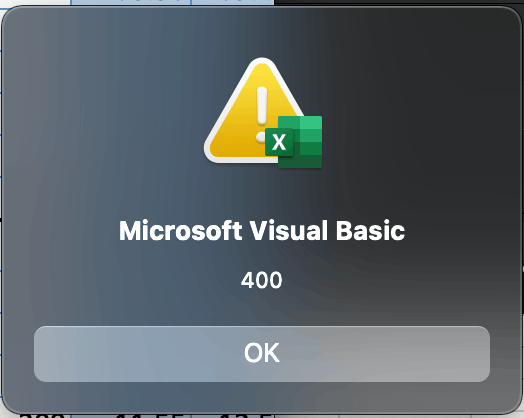Image resolution: width=524 pixels, height=418 pixels.
Task: Click the white exclamation mark in triangle
Action: coord(262,114)
